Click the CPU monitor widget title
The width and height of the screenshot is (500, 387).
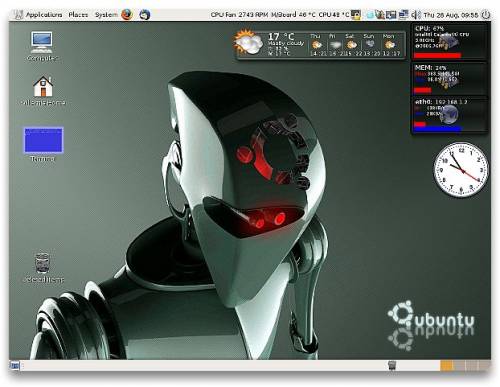point(429,29)
